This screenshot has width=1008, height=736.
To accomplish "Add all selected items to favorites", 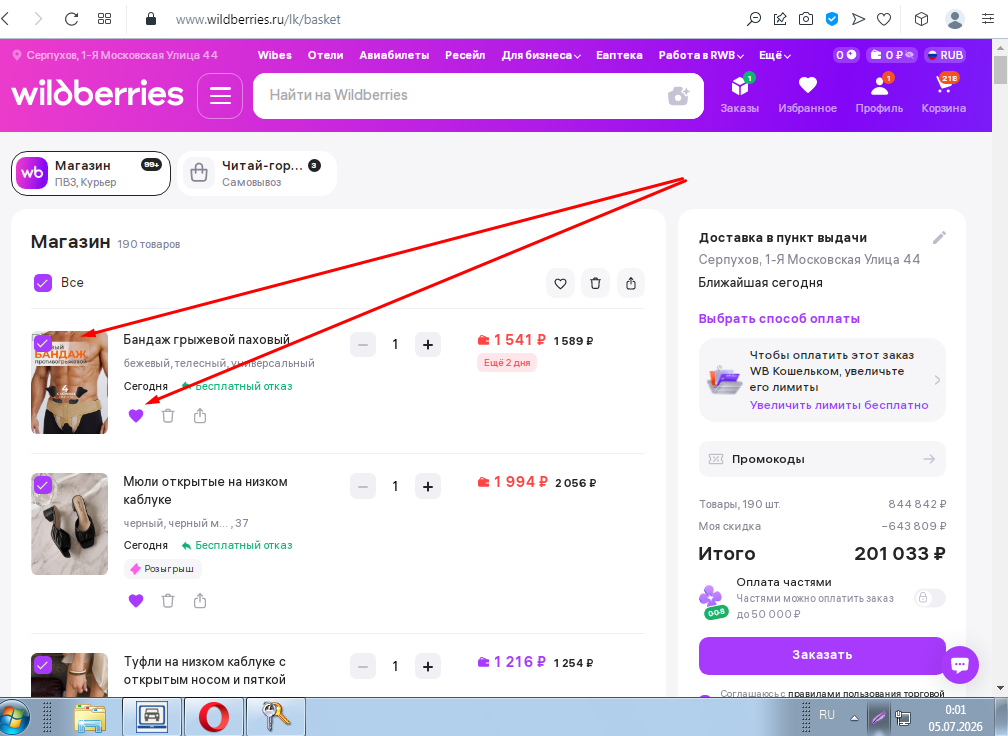I will (x=561, y=283).
